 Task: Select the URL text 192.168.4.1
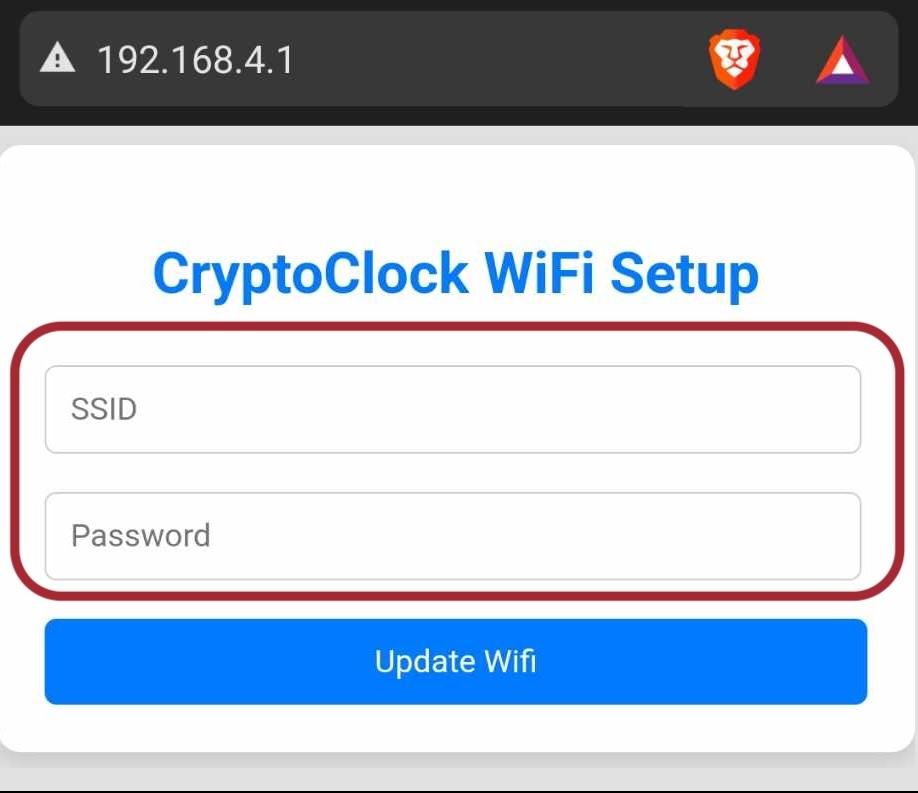pos(196,60)
